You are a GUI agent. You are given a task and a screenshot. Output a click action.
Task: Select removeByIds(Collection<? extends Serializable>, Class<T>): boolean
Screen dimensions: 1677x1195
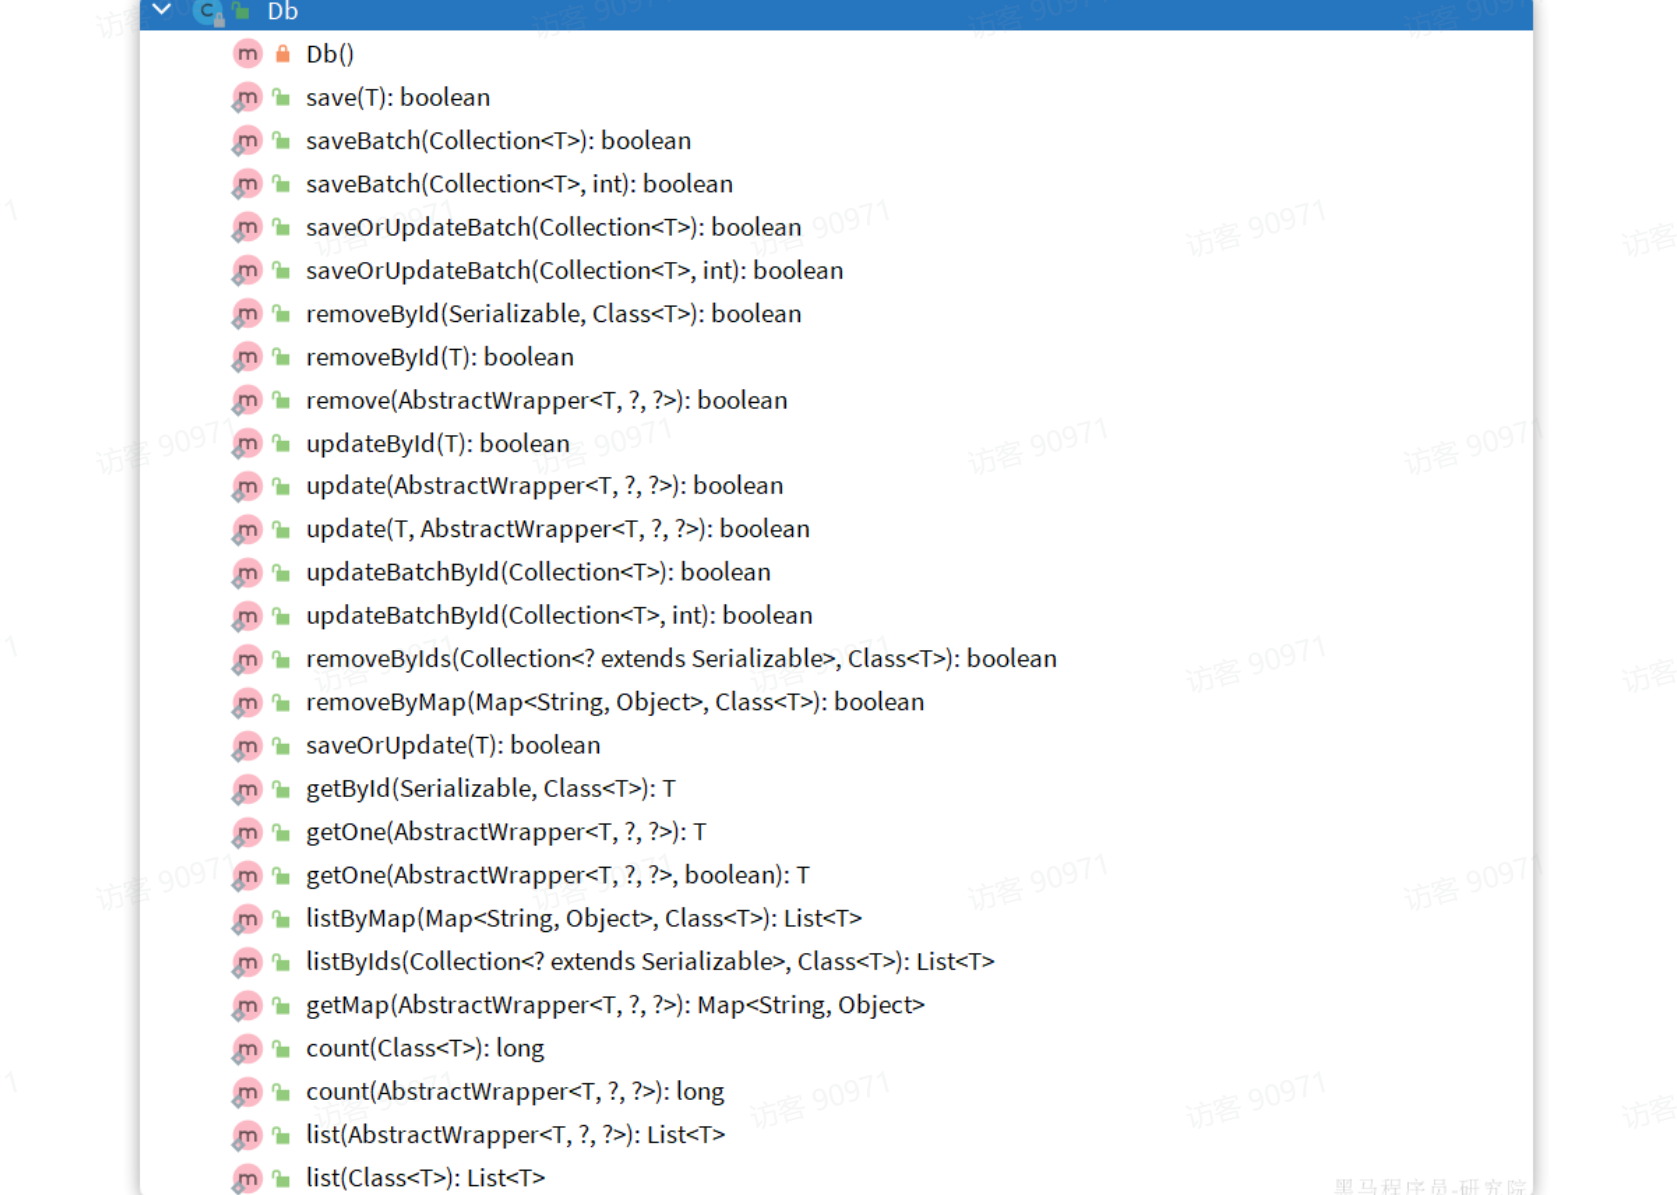682,659
